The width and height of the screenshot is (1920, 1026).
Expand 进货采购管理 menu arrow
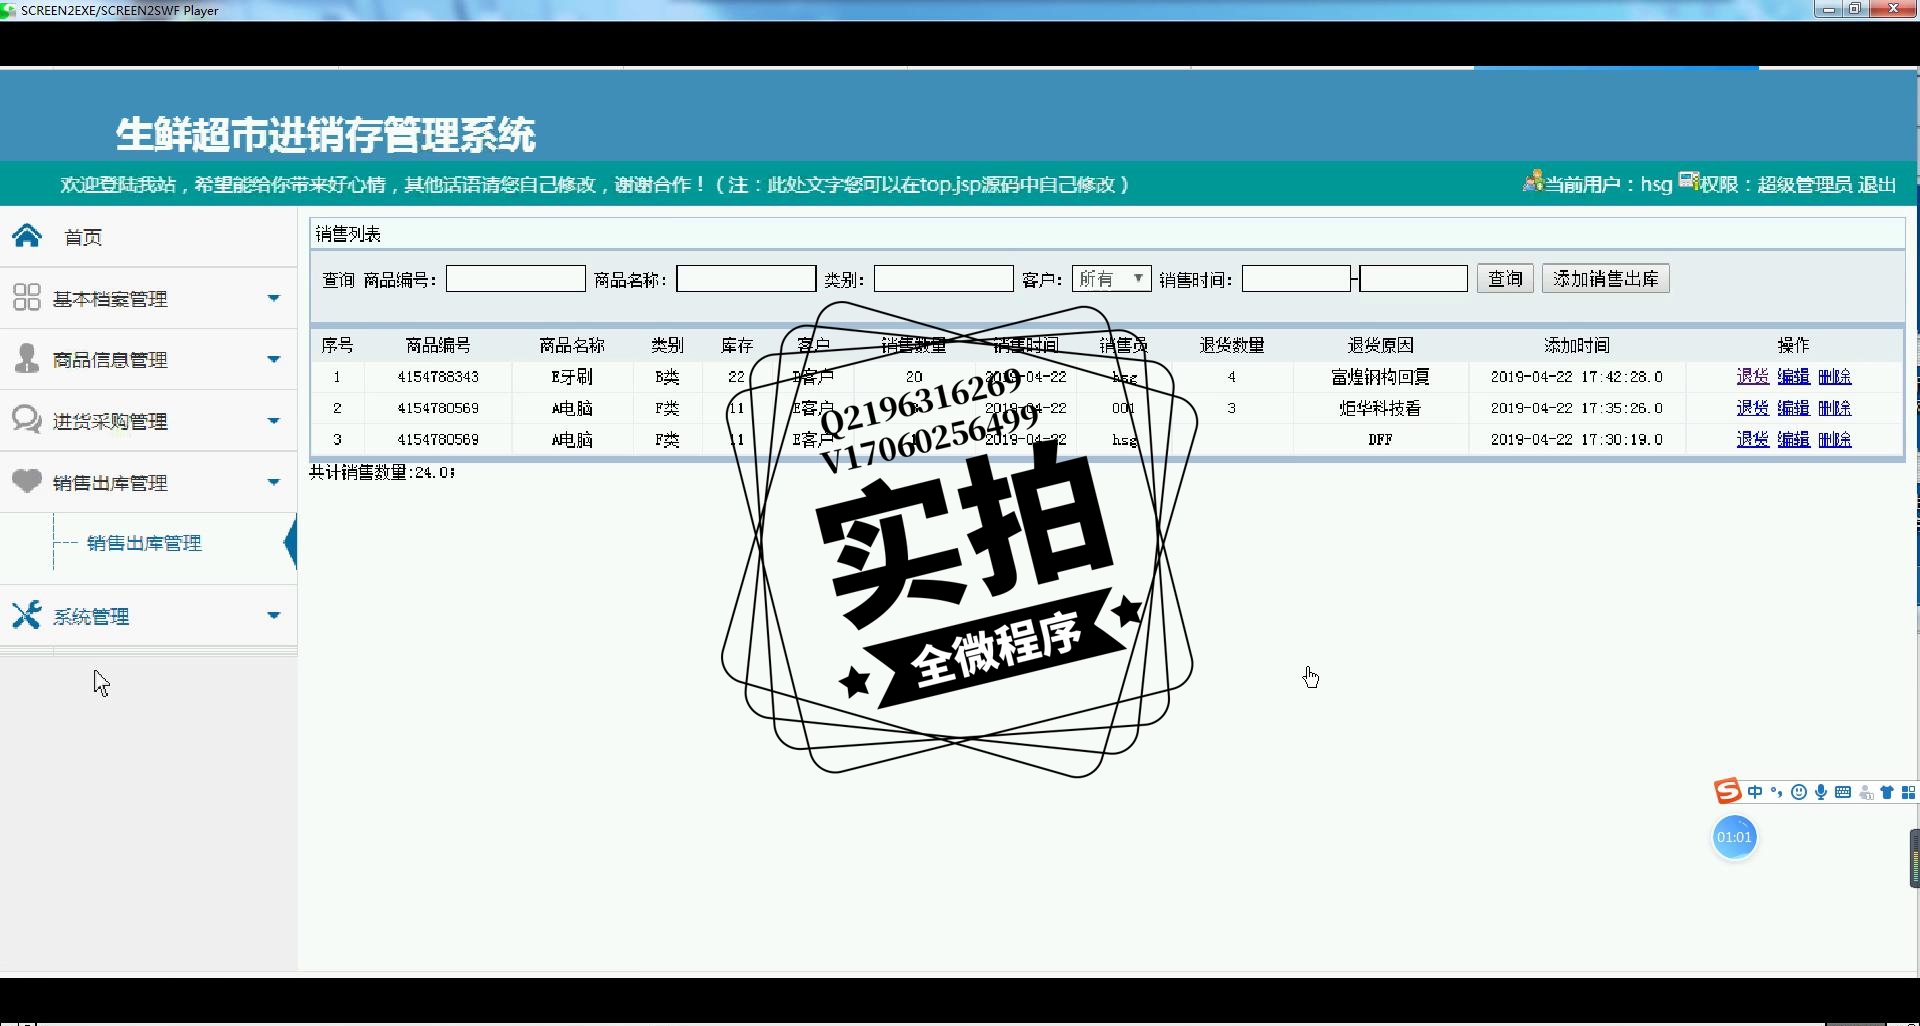tap(273, 421)
